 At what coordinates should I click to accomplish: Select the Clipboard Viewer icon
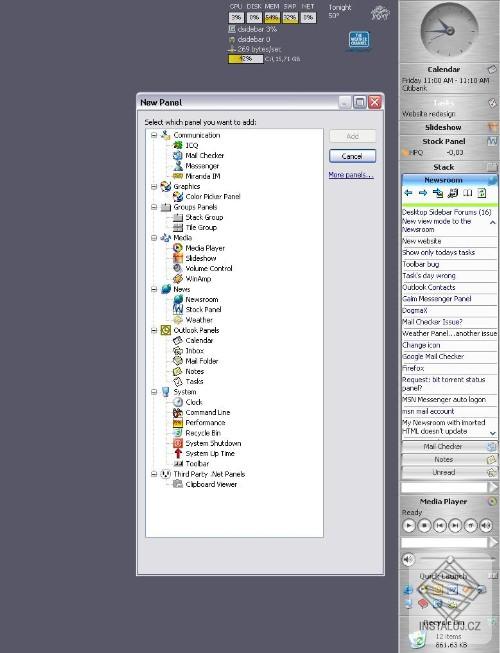click(x=178, y=484)
